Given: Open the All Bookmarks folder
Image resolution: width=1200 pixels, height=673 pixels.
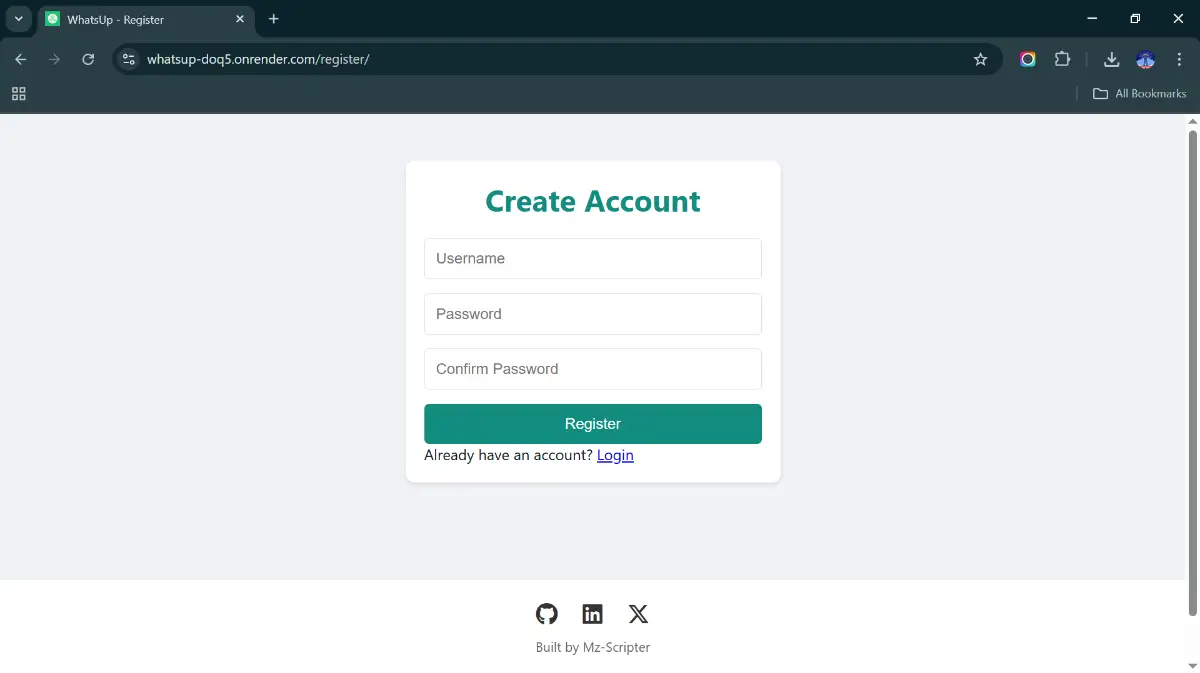Looking at the screenshot, I should [1139, 93].
